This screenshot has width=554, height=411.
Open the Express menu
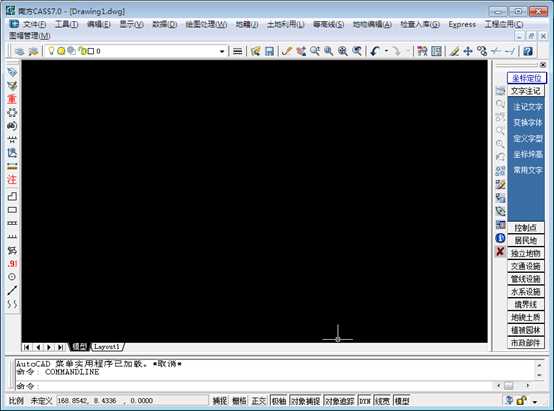(462, 24)
